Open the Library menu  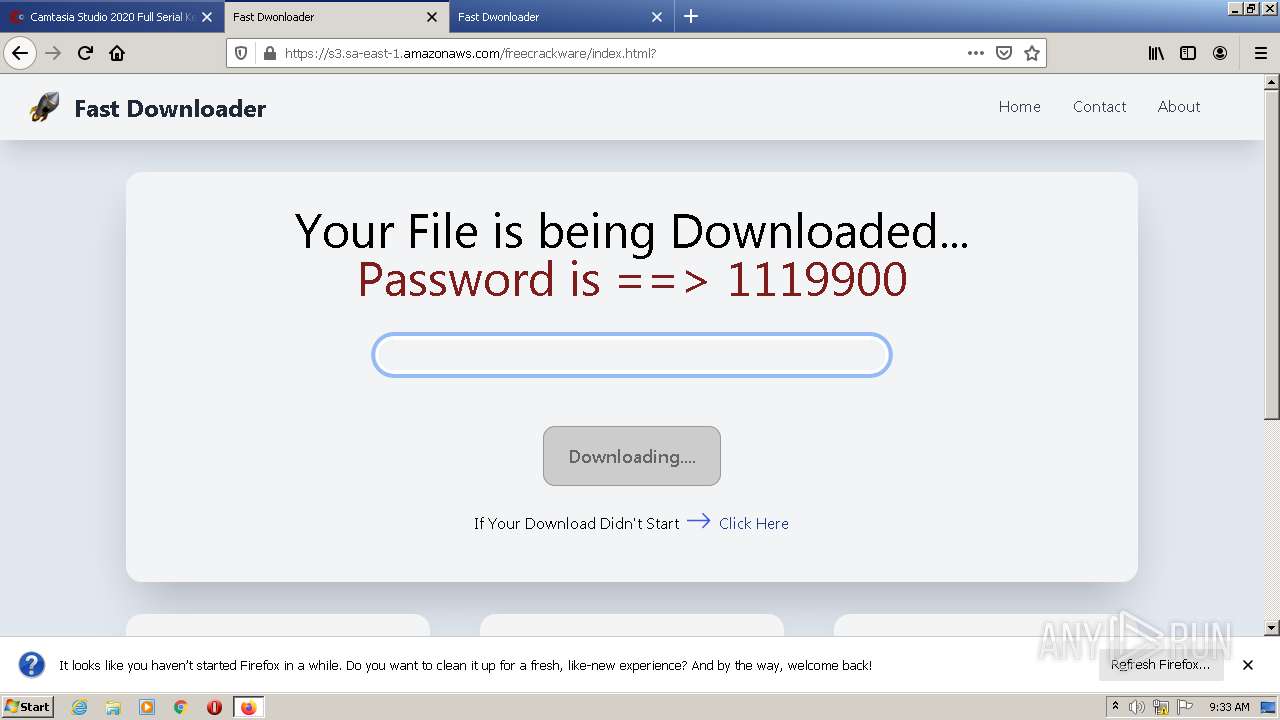coord(1156,53)
